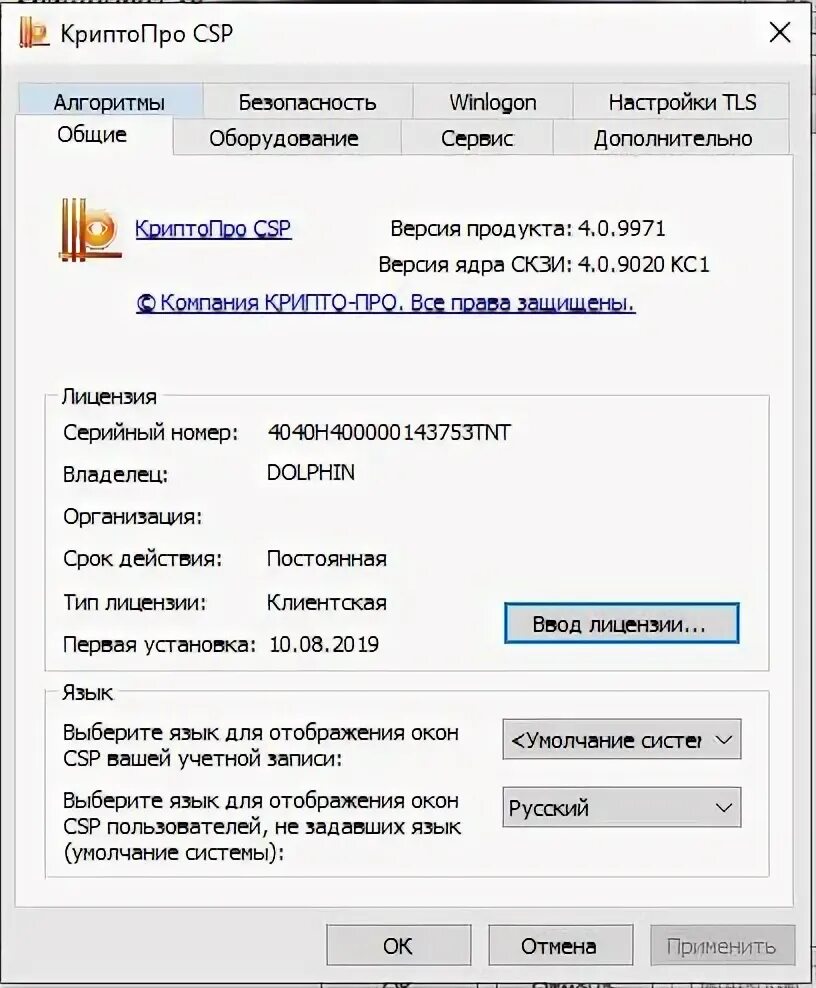Click the Организация label
The width and height of the screenshot is (816, 988).
point(132,517)
